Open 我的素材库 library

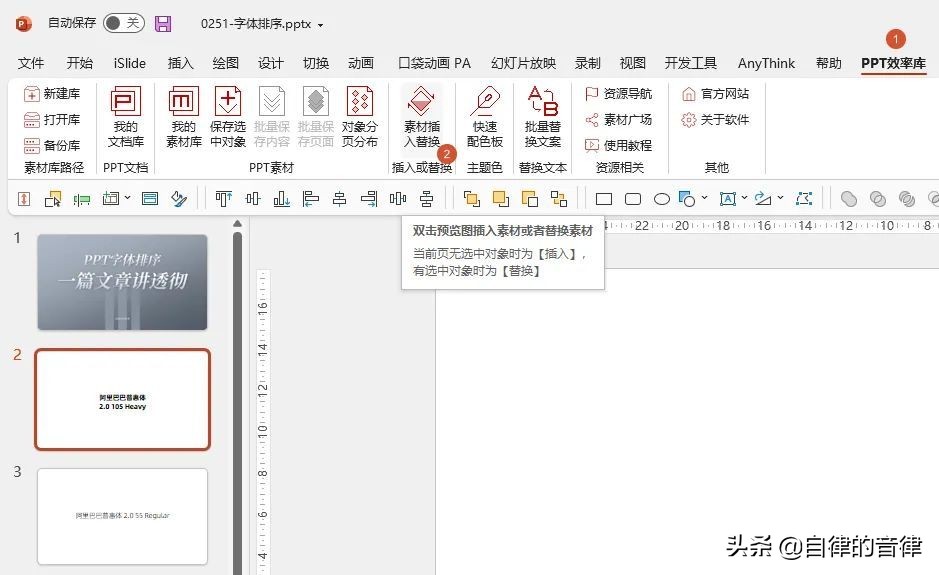(x=184, y=117)
